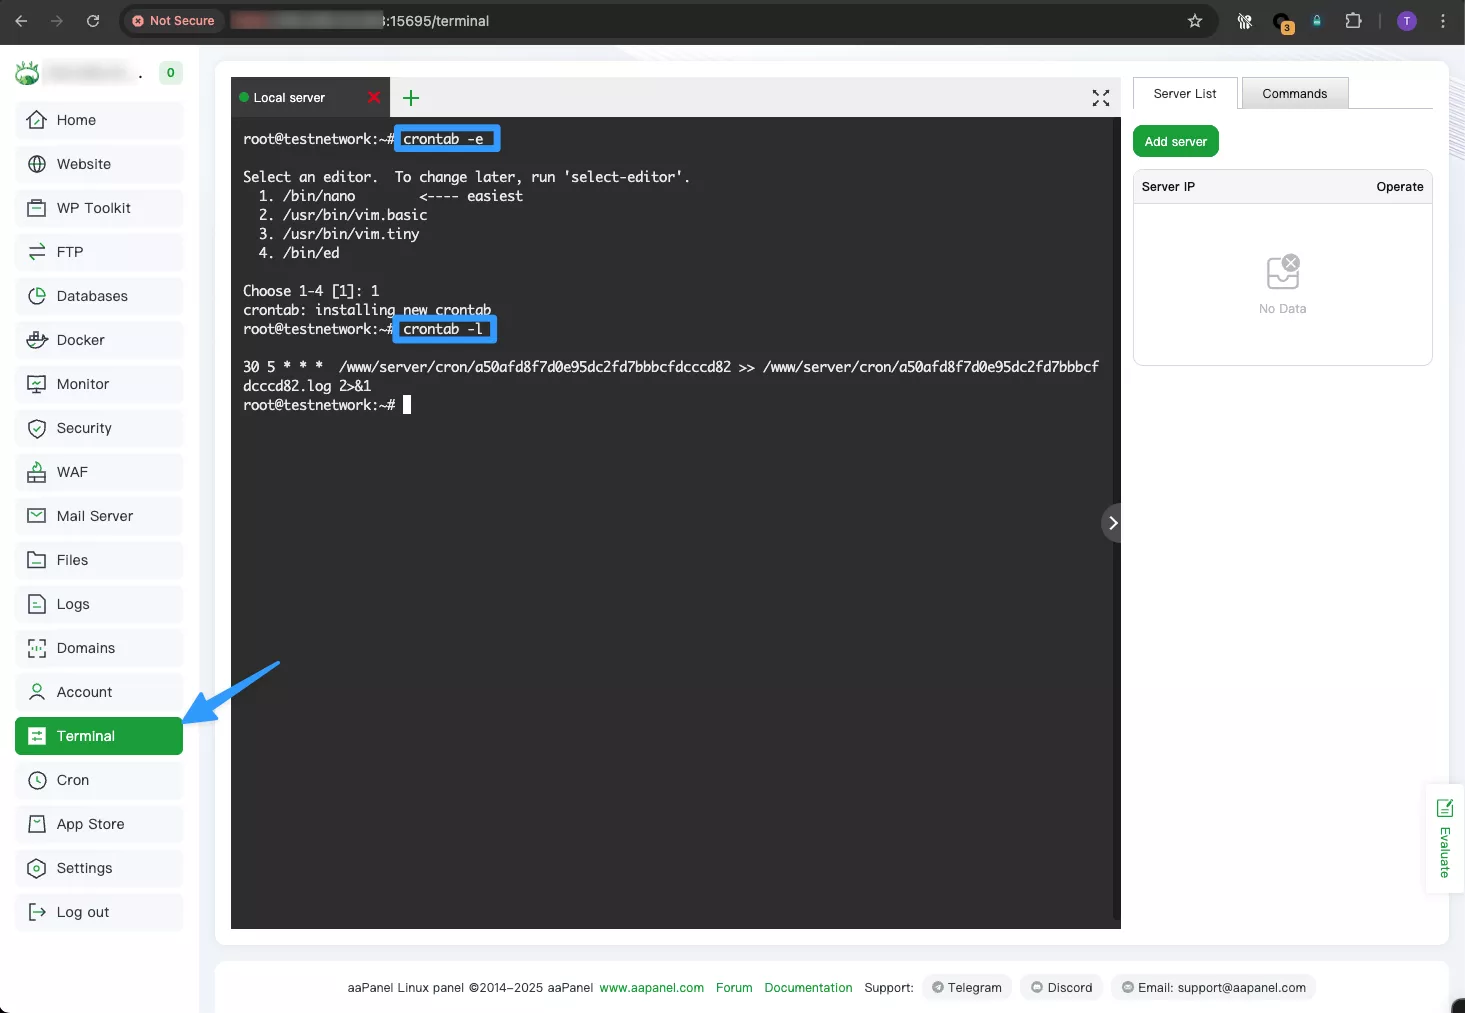Open the Evaluate feedback side tab
The image size is (1465, 1013).
coord(1444,838)
